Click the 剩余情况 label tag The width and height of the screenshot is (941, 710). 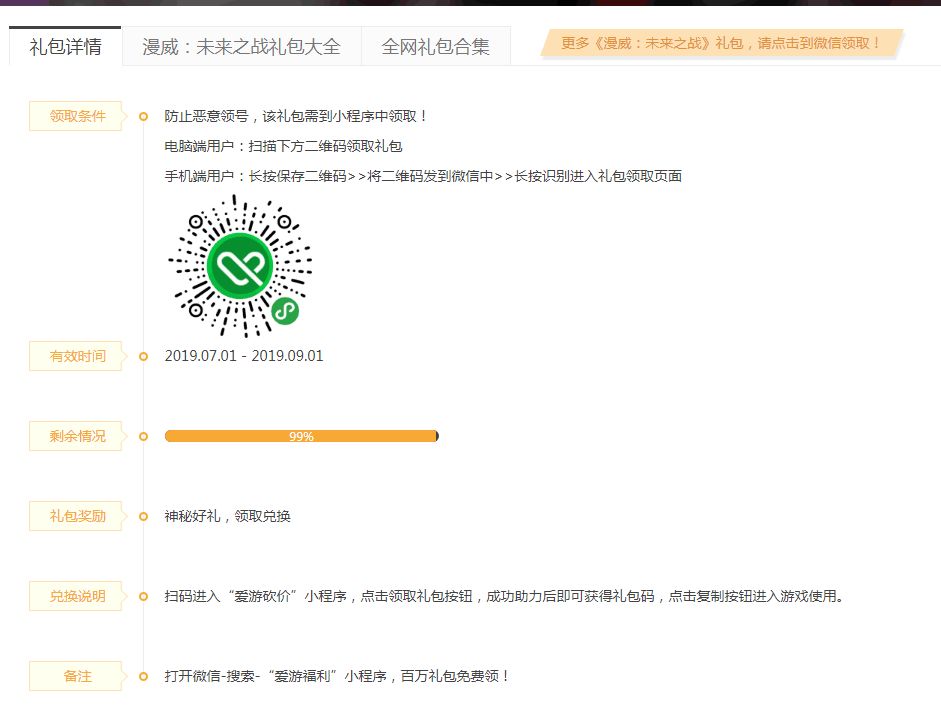pos(77,436)
